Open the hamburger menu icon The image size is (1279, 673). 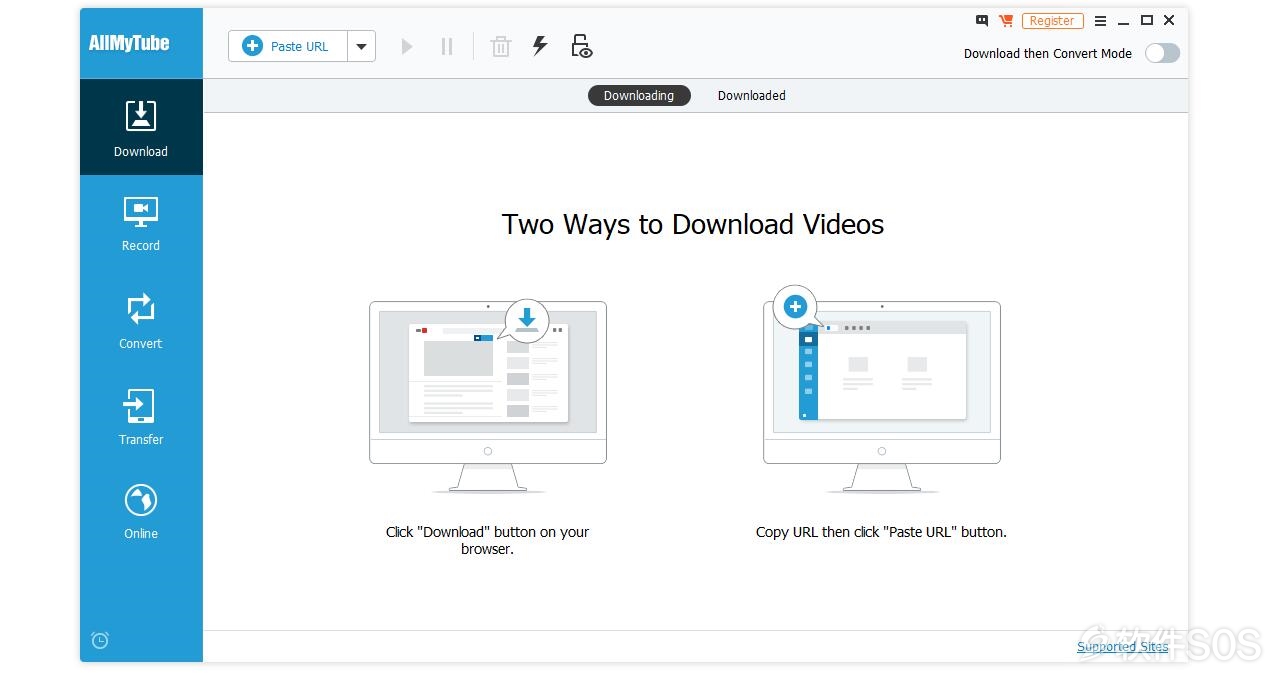point(1100,20)
